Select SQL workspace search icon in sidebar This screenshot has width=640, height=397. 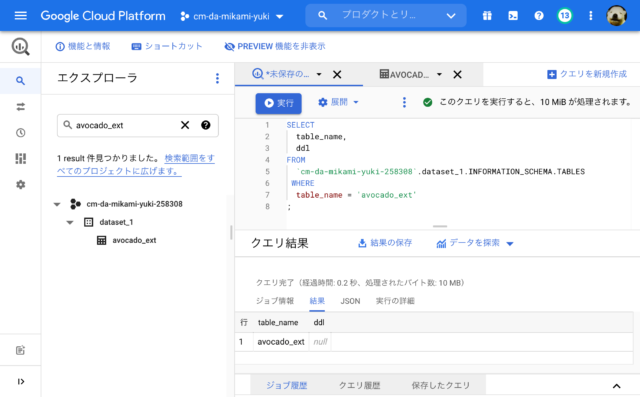pos(20,81)
